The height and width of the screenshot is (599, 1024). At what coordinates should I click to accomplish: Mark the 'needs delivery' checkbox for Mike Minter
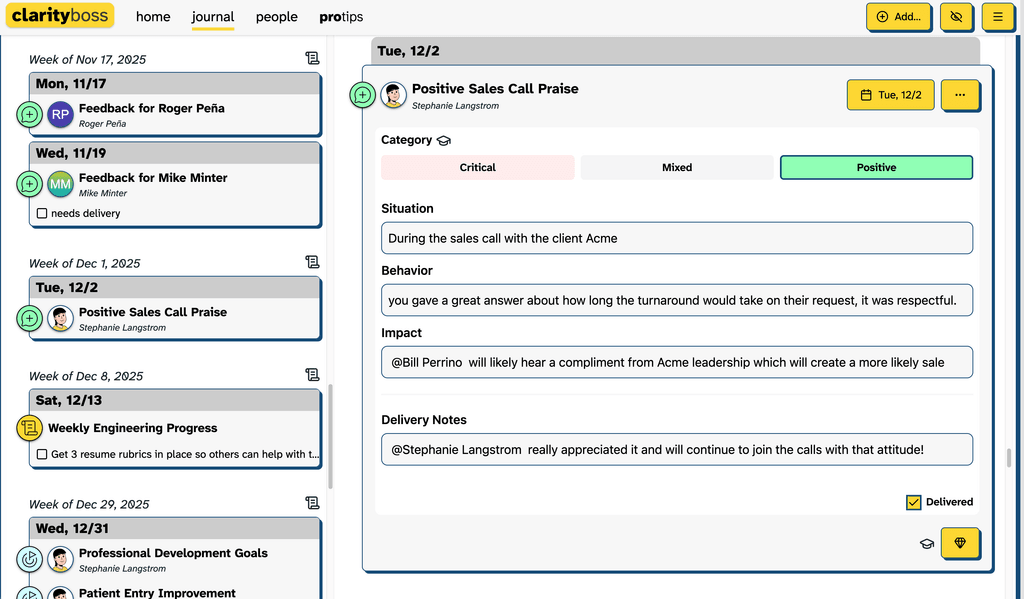pyautogui.click(x=41, y=212)
